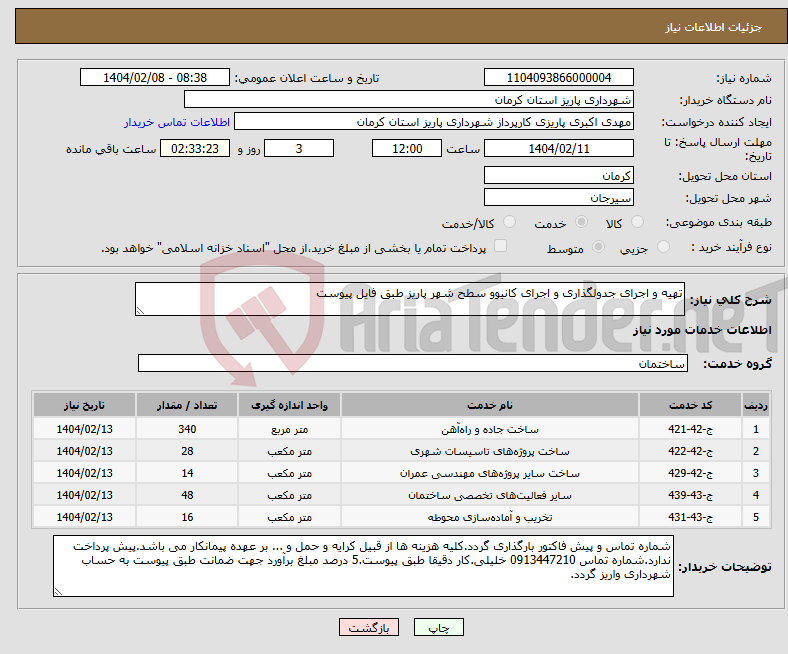Click service code ج-43-439
The height and width of the screenshot is (654, 788).
(691, 495)
